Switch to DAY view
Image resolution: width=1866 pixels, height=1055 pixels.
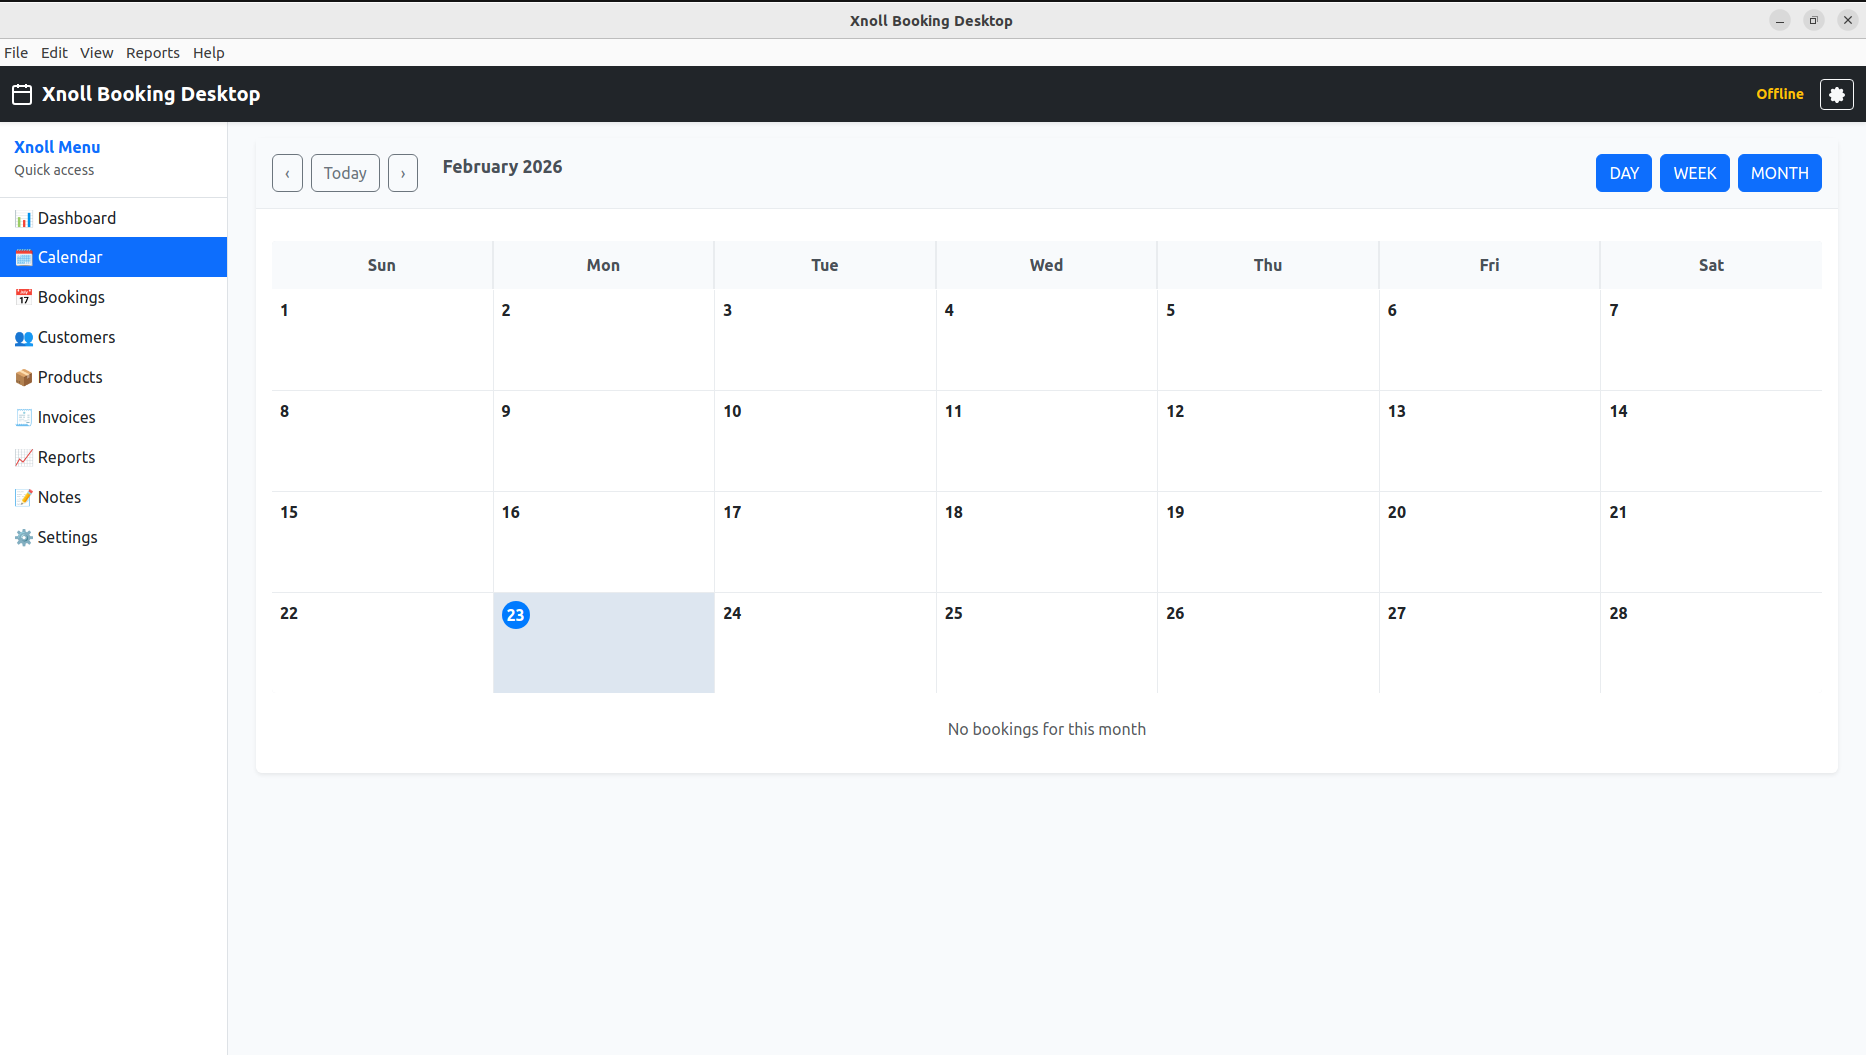click(1623, 172)
